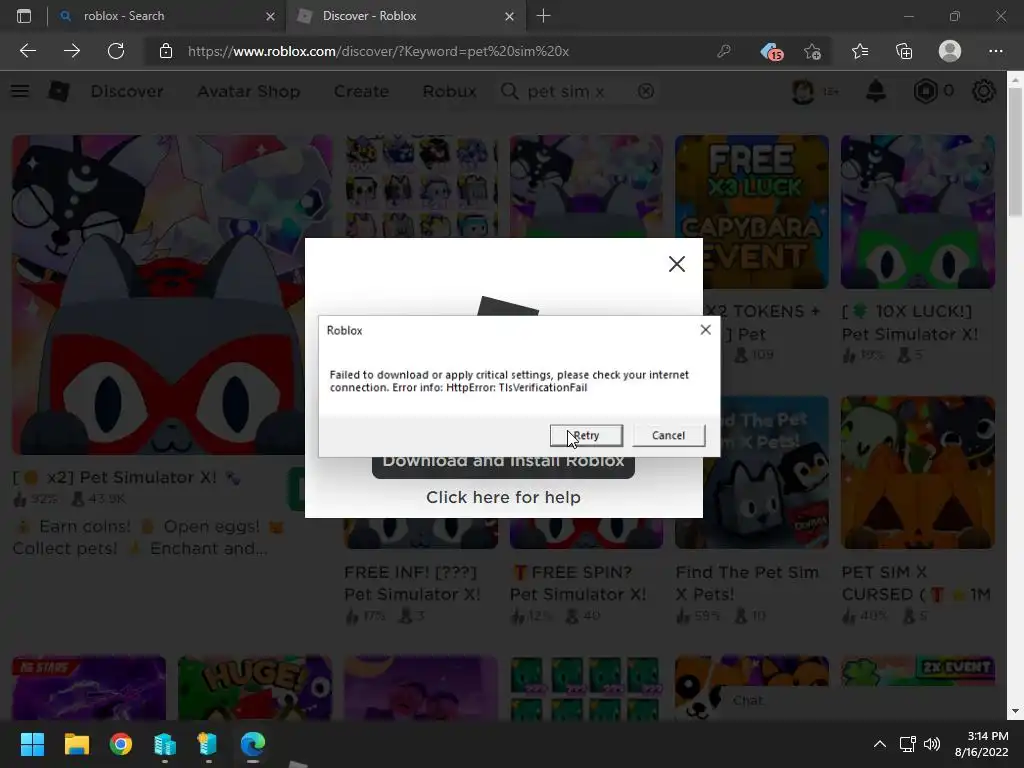Screen dimensions: 1024x768
Task: Open File Explorer from the taskbar
Action: coord(76,744)
